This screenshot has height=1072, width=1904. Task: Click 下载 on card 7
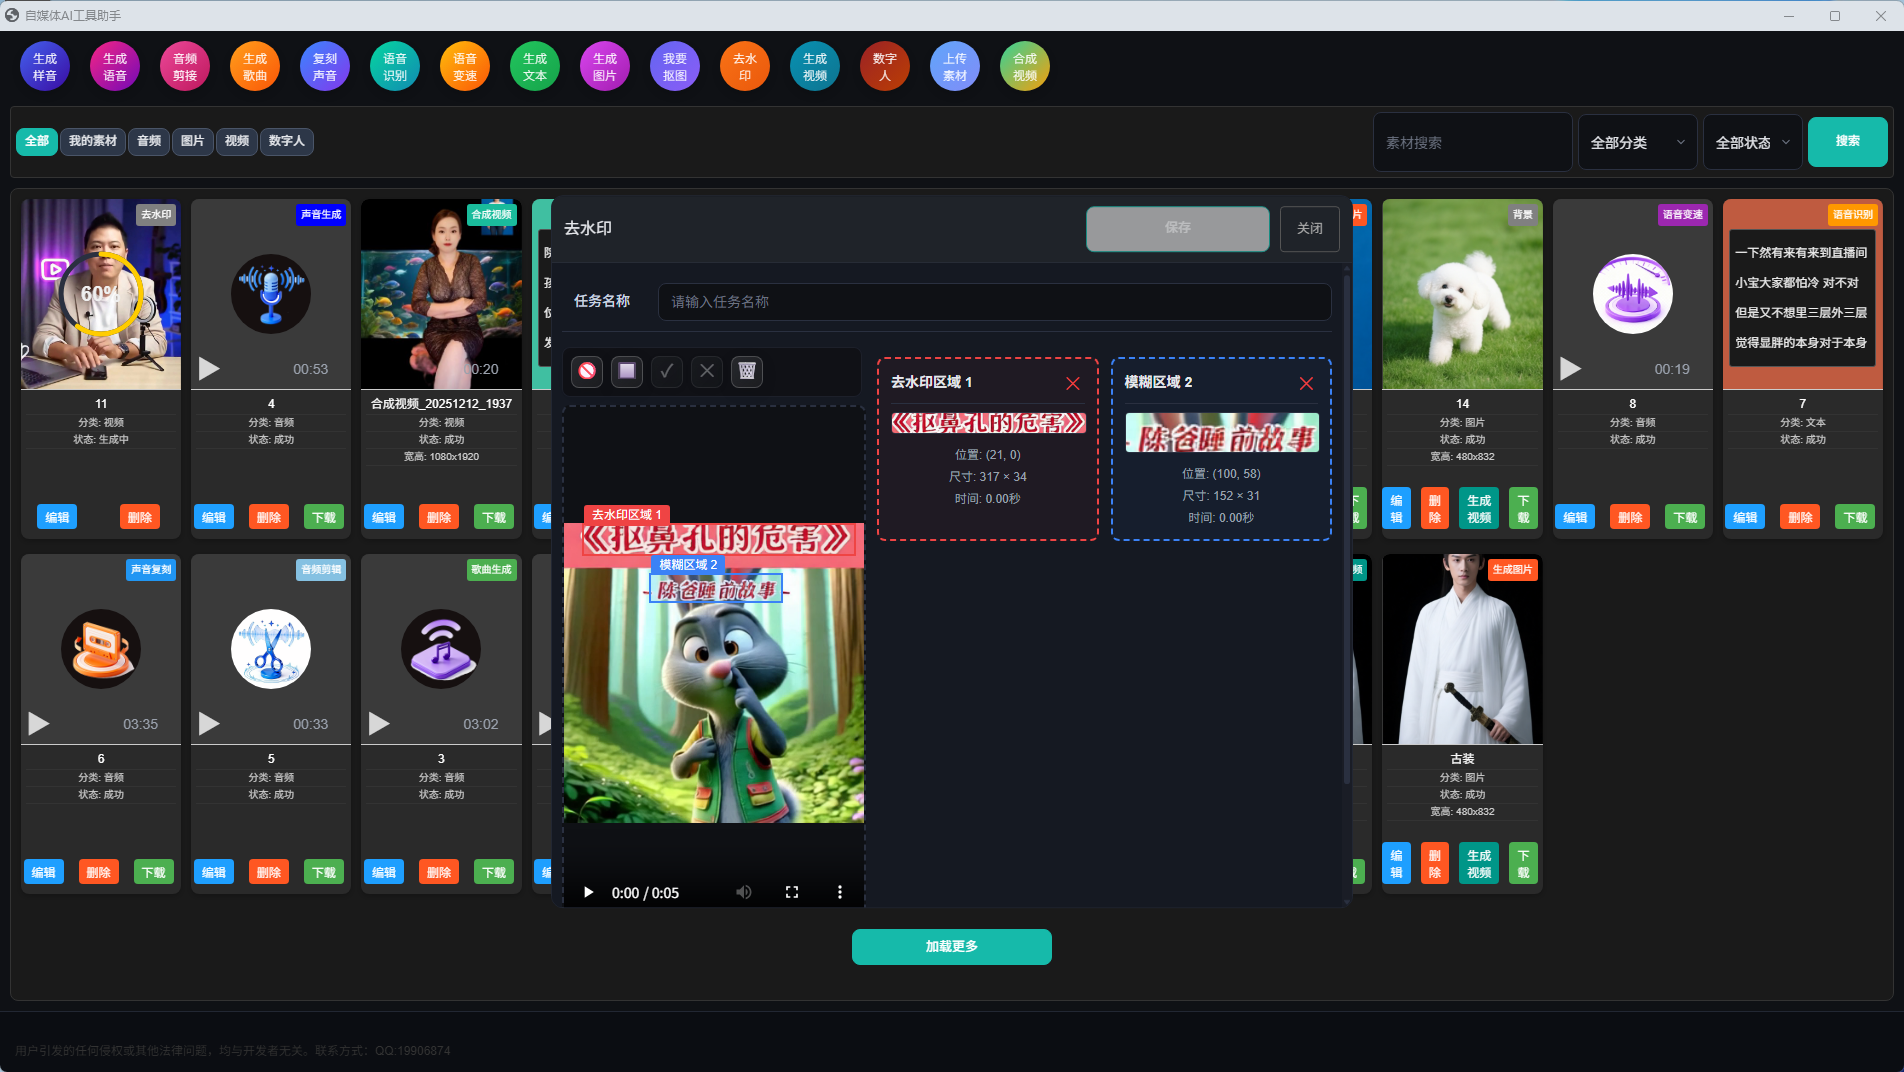1855,517
